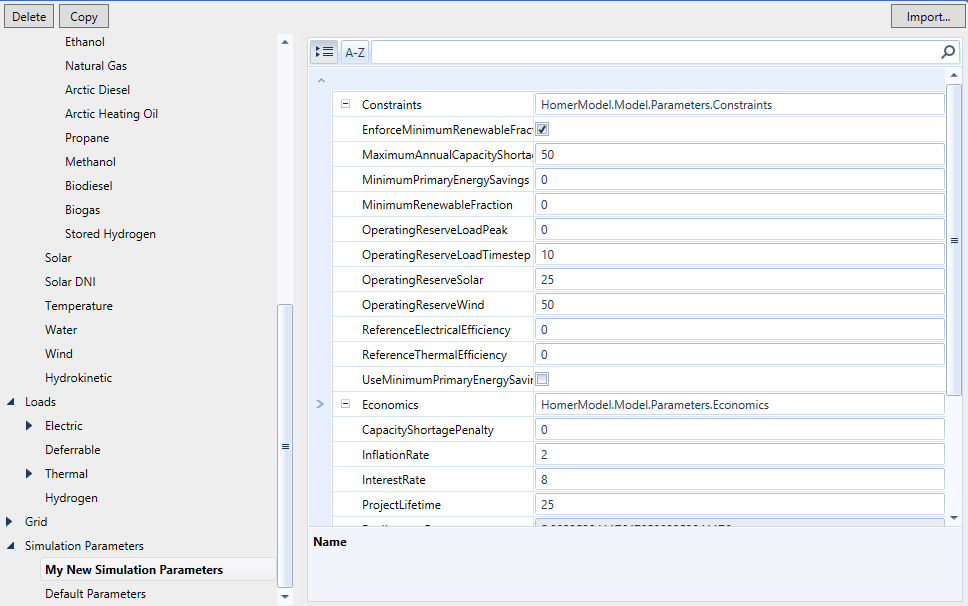Select Ethanol in the sidebar
Screen dimensions: 968x606
pyautogui.click(x=84, y=41)
